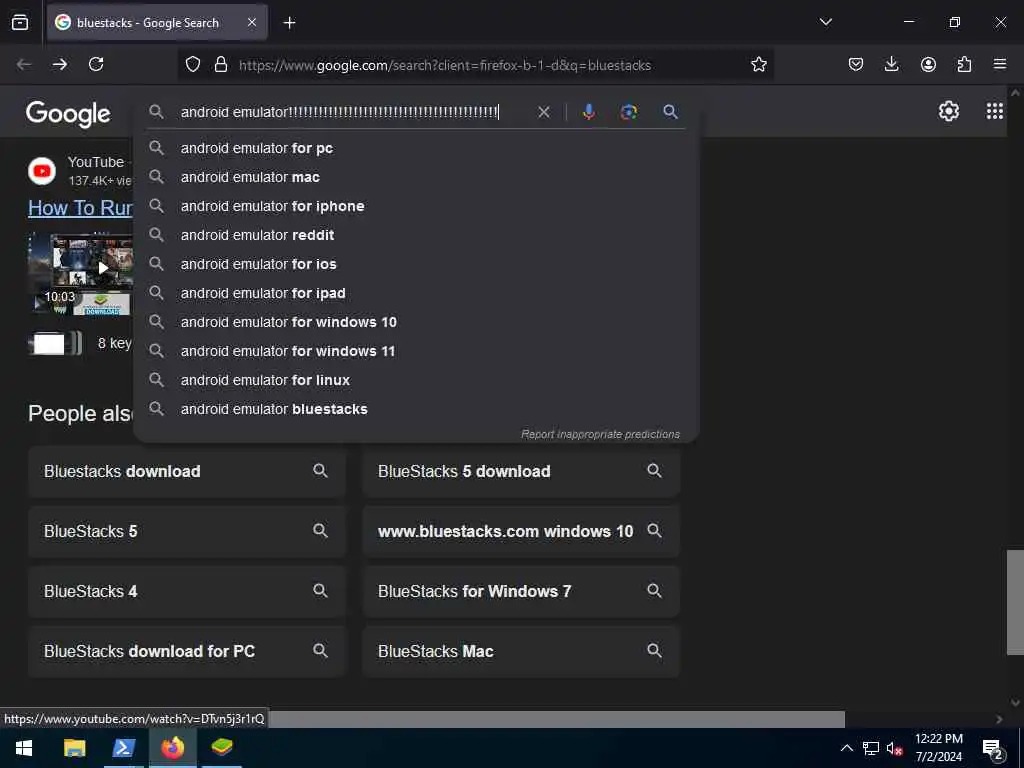The height and width of the screenshot is (768, 1024).
Task: Click the horizontal scrollbar thumb
Action: [x=555, y=719]
